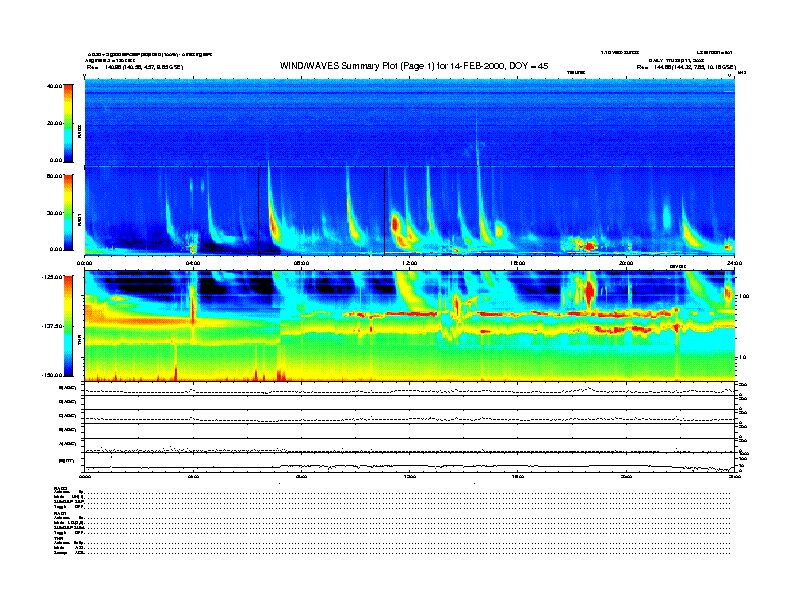Click the vertical TNR axis label
792x612 pixels.
point(80,342)
